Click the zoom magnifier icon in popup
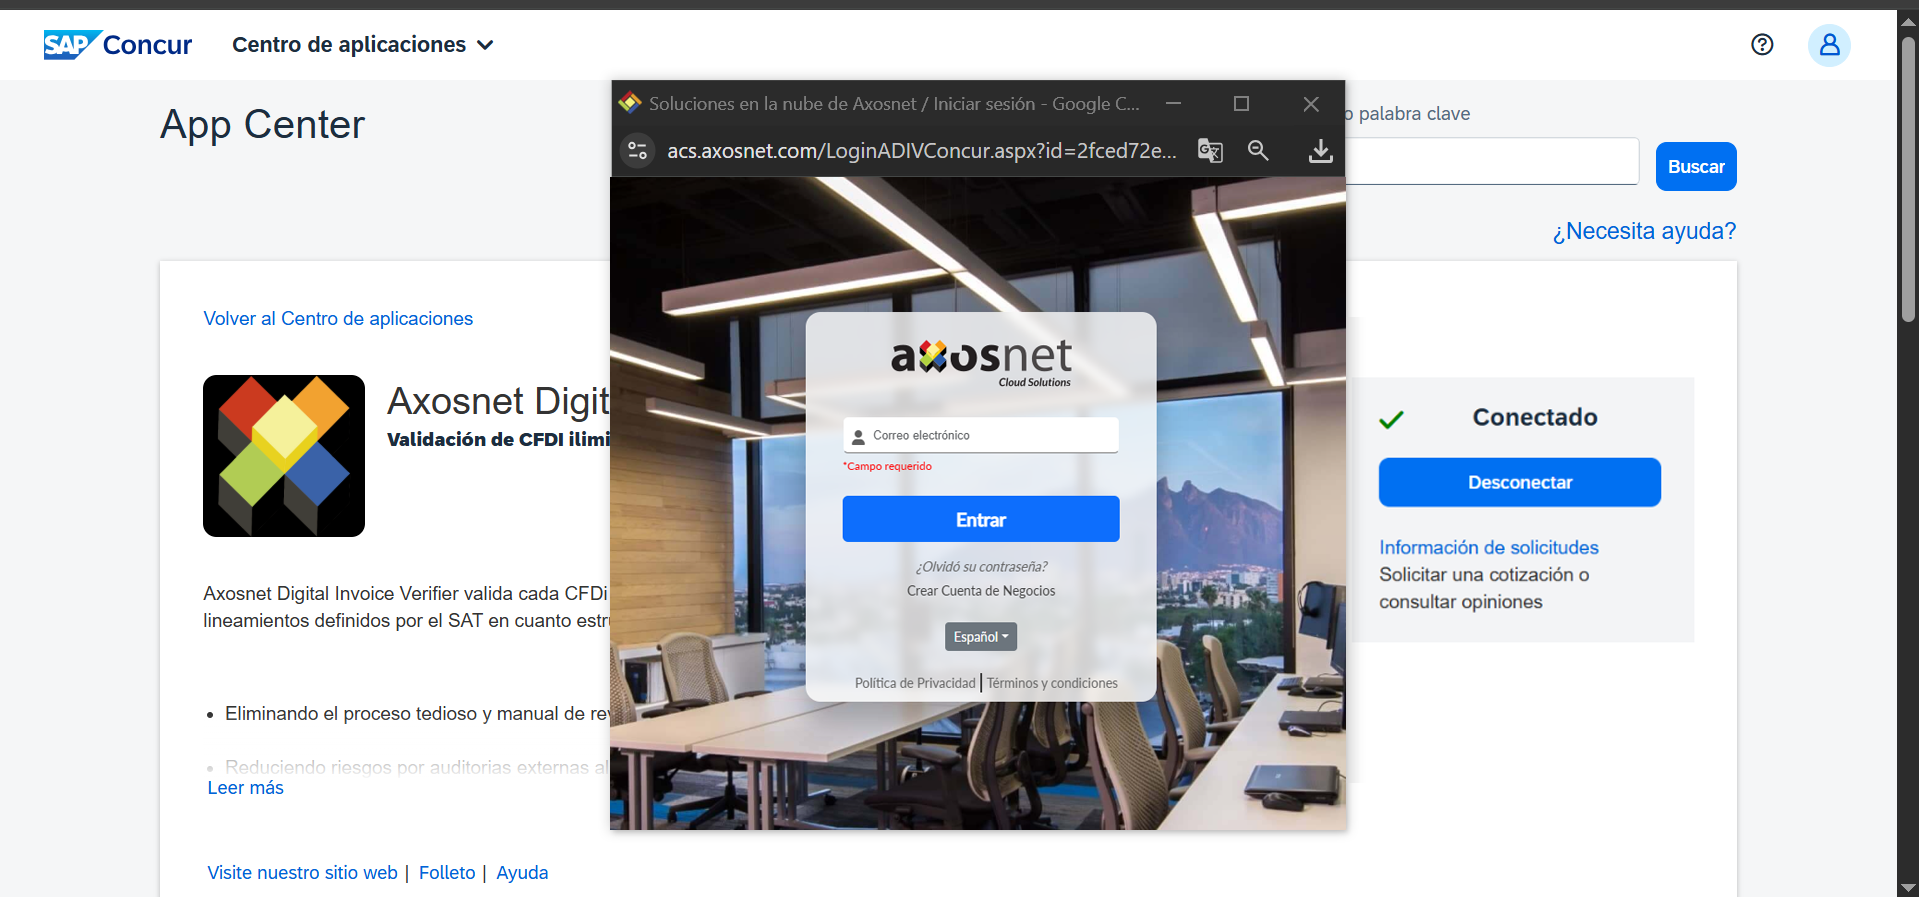This screenshot has height=897, width=1919. coord(1258,151)
